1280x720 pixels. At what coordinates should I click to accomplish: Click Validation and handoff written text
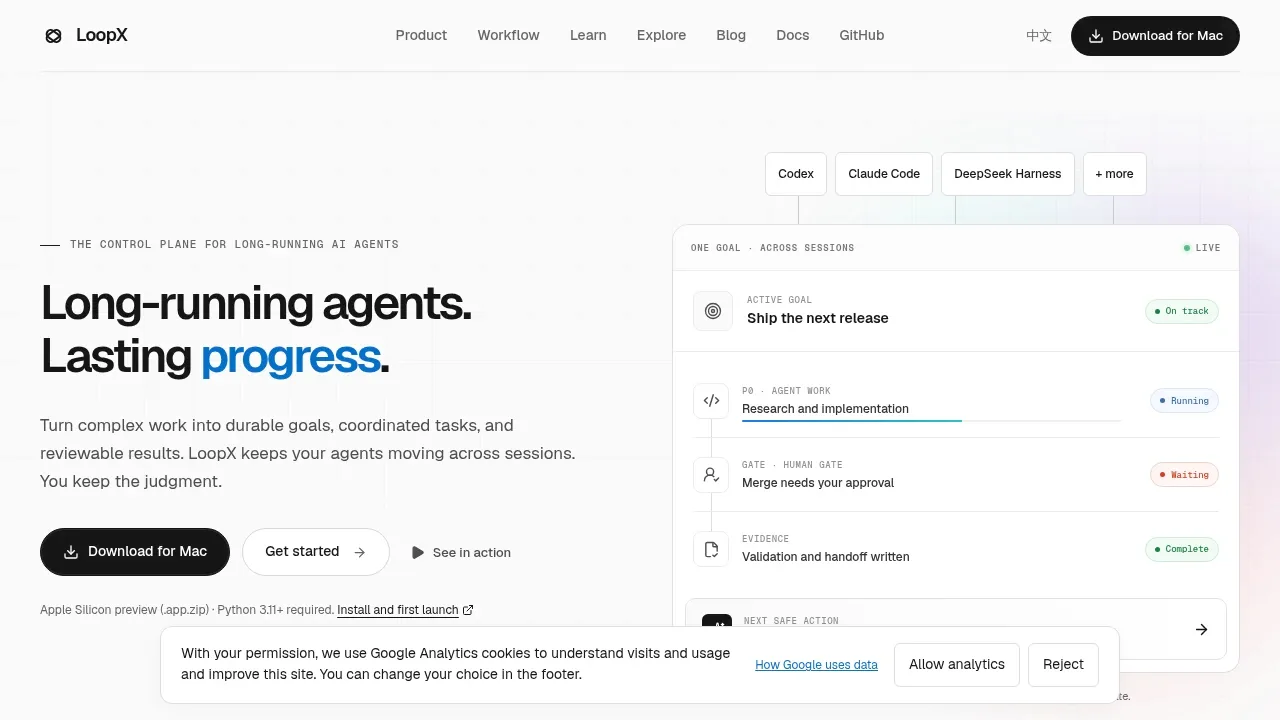(826, 557)
